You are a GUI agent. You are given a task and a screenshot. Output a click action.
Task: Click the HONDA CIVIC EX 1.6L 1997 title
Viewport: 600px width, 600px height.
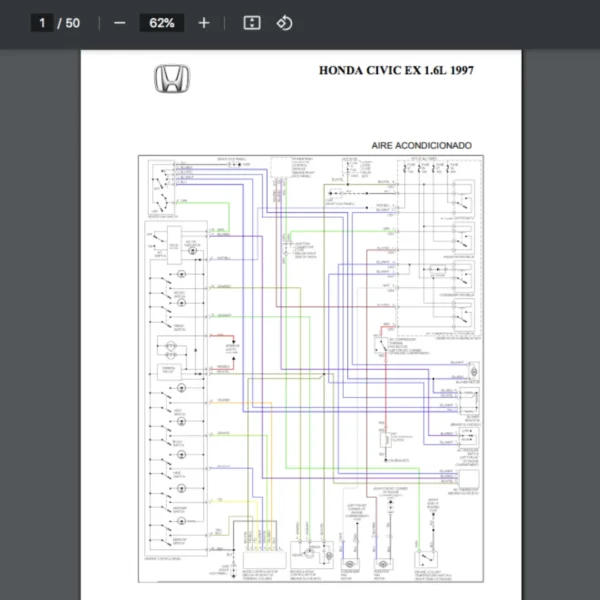coord(396,71)
